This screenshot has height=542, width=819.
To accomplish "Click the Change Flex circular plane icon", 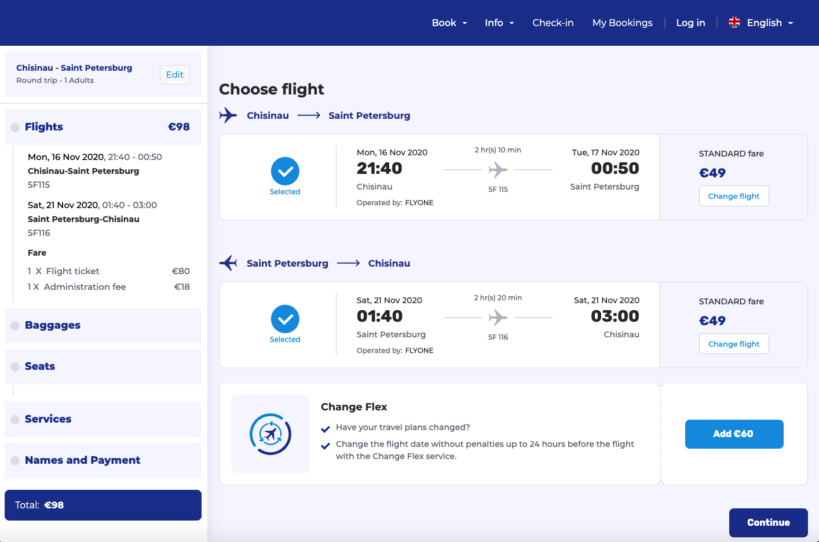I will (x=270, y=434).
